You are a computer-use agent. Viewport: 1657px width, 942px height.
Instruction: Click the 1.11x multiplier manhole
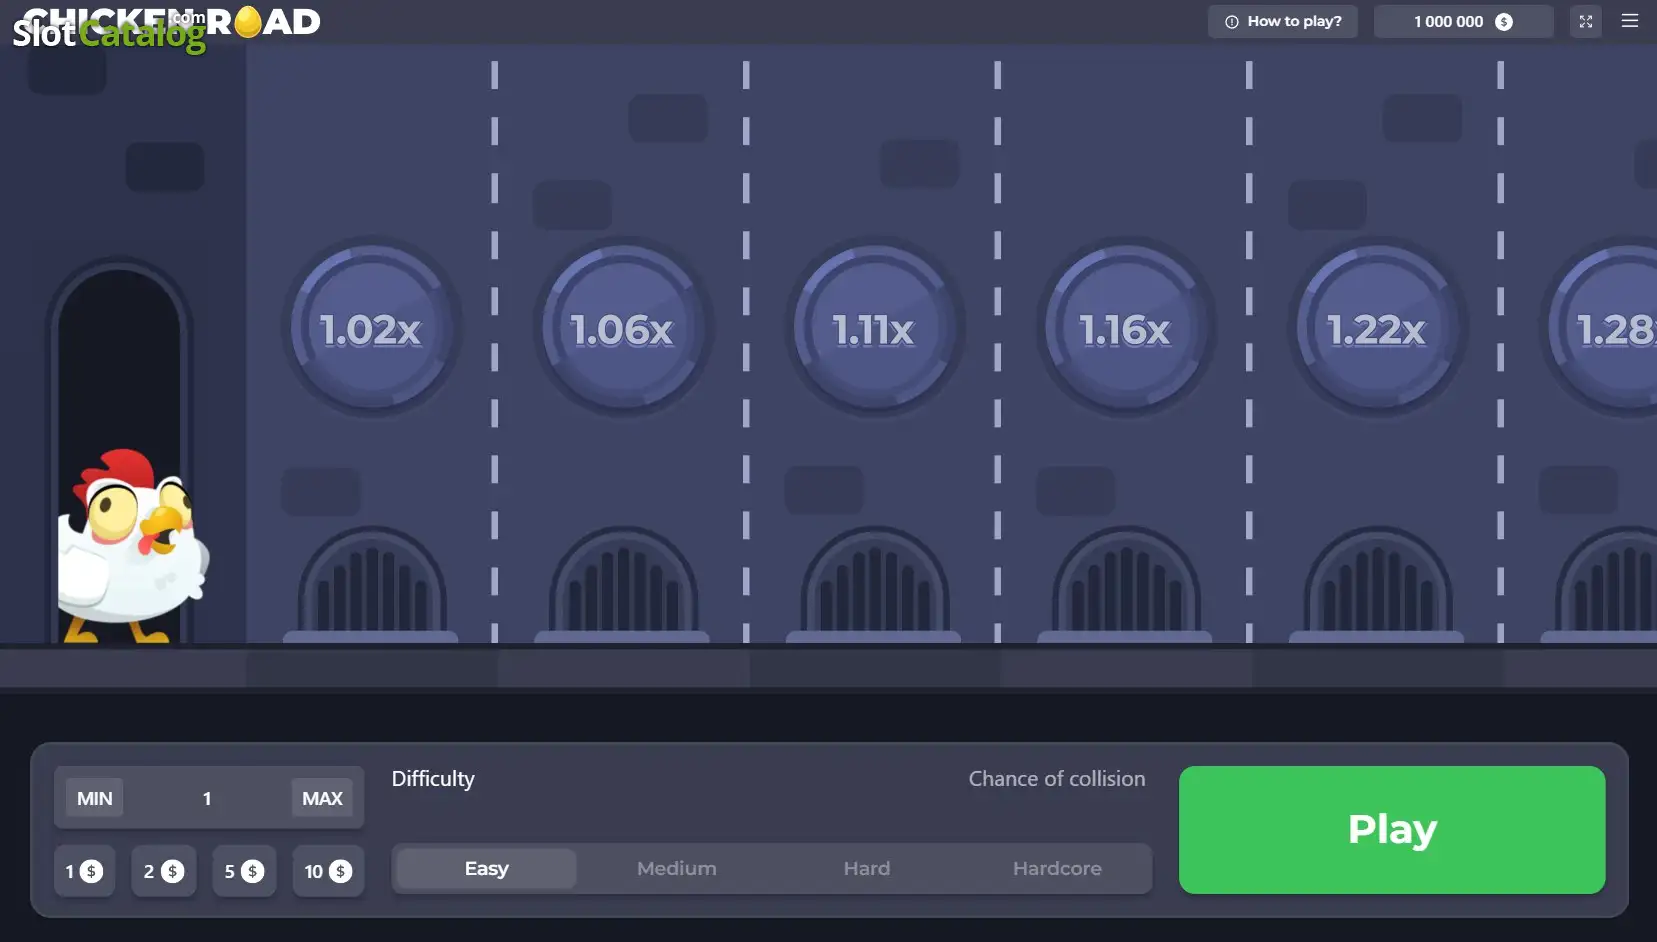[x=874, y=329]
